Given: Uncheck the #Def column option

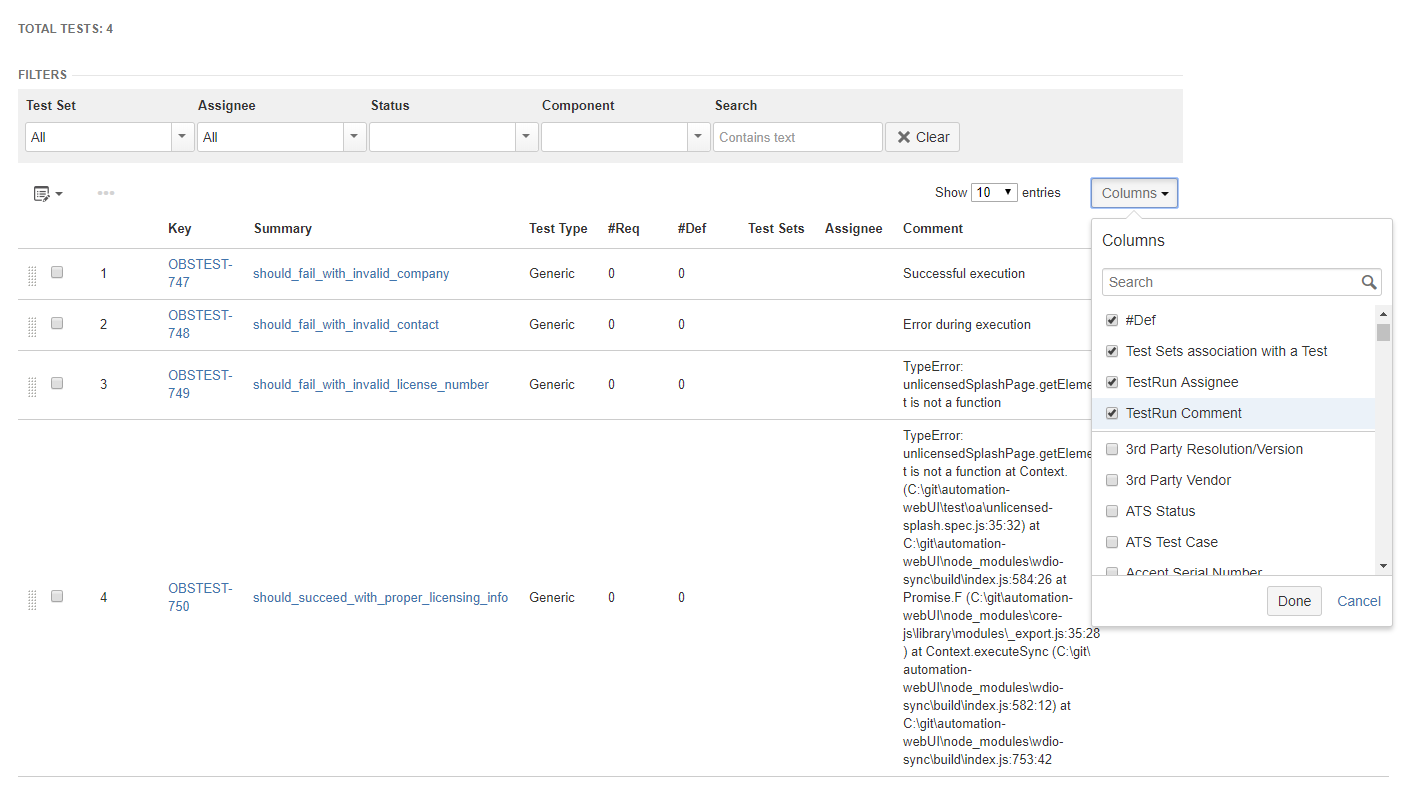Looking at the screenshot, I should click(x=1112, y=319).
